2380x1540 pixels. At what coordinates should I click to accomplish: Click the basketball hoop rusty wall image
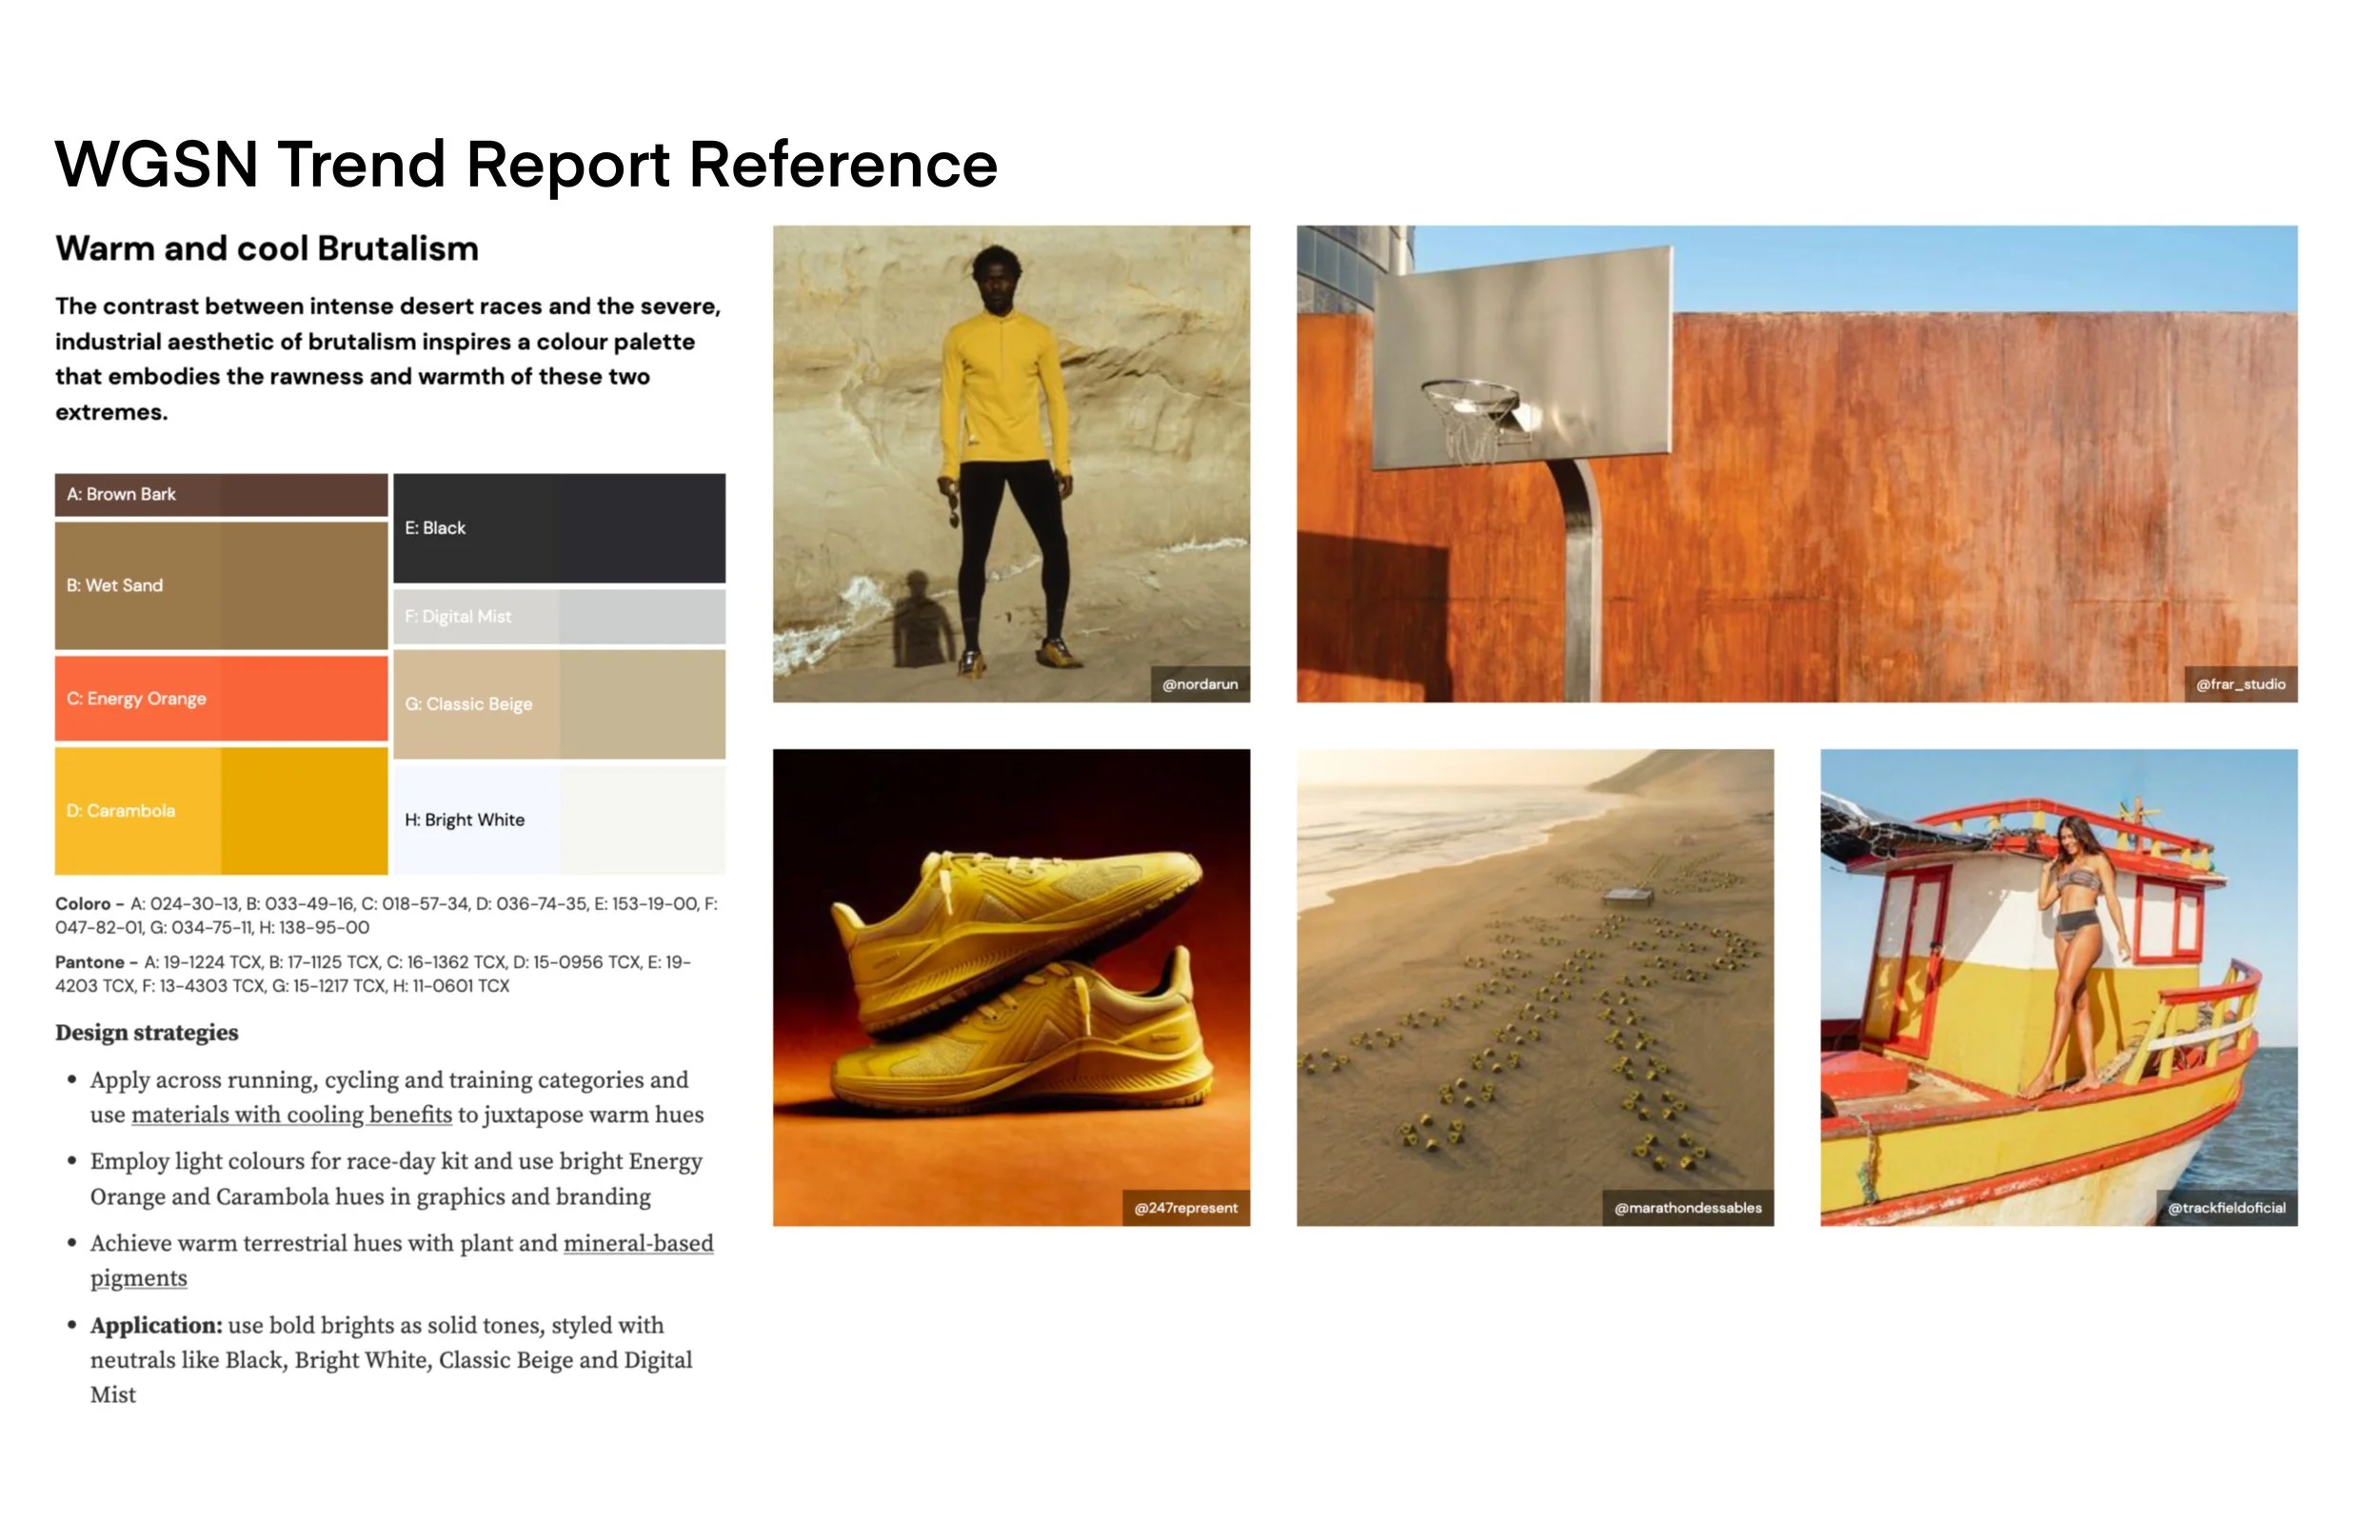tap(1796, 463)
